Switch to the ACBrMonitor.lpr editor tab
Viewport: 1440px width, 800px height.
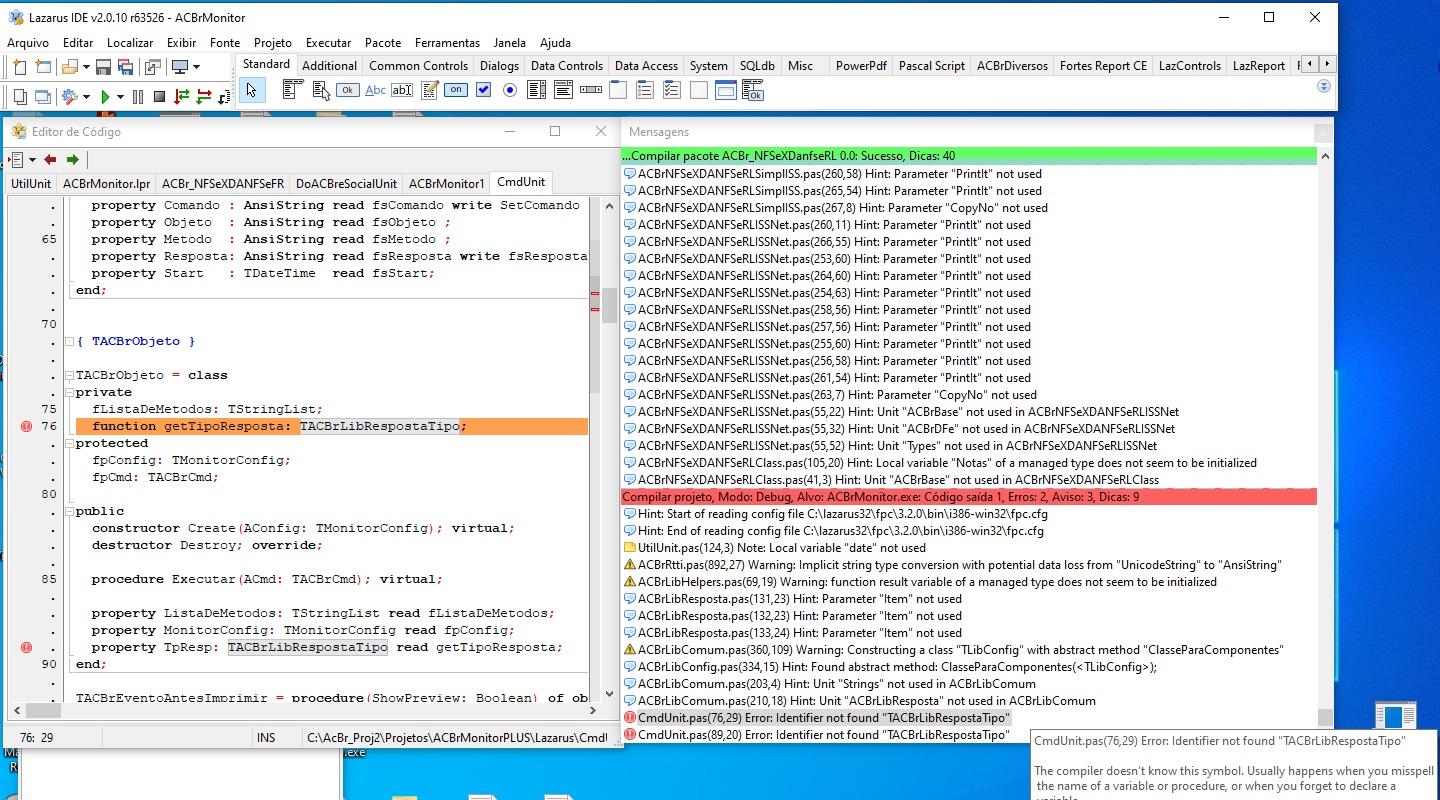point(106,184)
